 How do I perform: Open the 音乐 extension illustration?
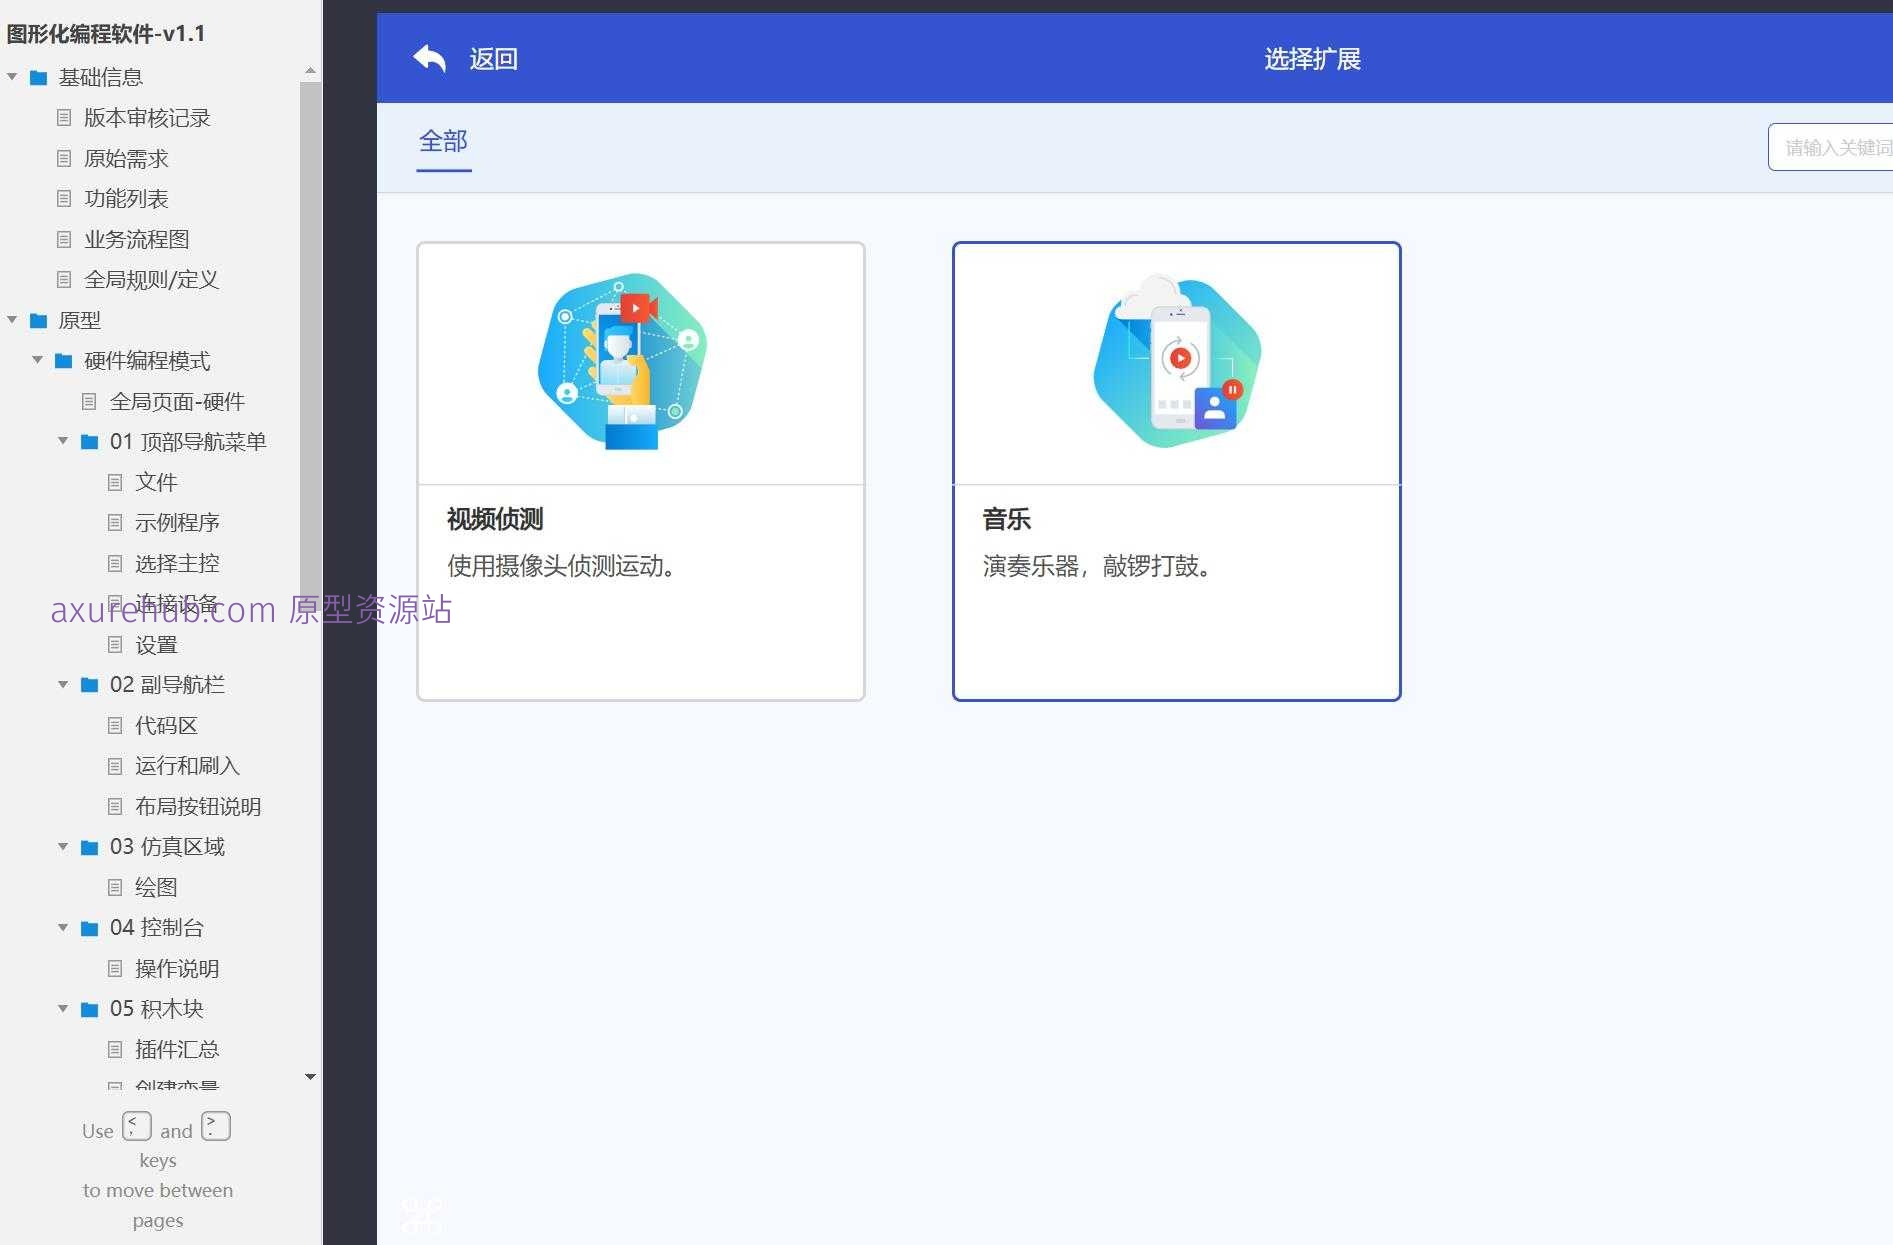click(x=1177, y=361)
